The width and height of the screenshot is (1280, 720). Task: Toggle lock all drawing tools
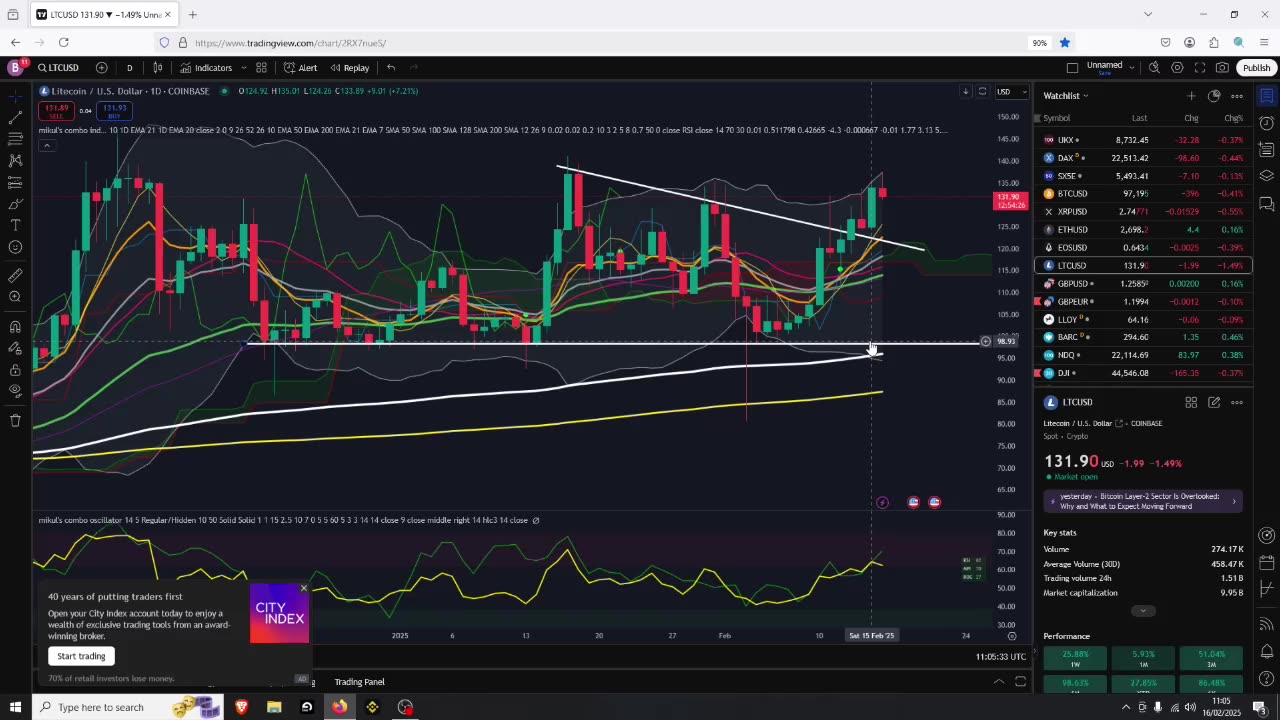[15, 369]
